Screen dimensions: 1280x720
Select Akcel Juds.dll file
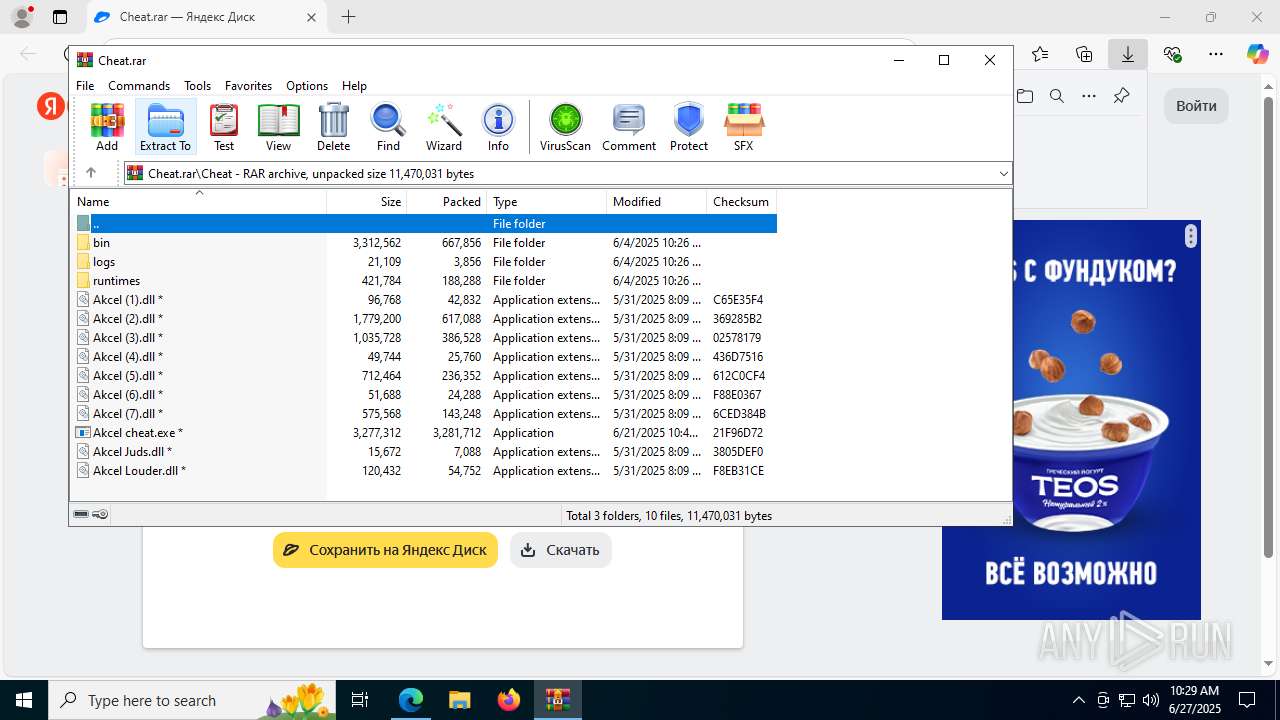[425, 451]
